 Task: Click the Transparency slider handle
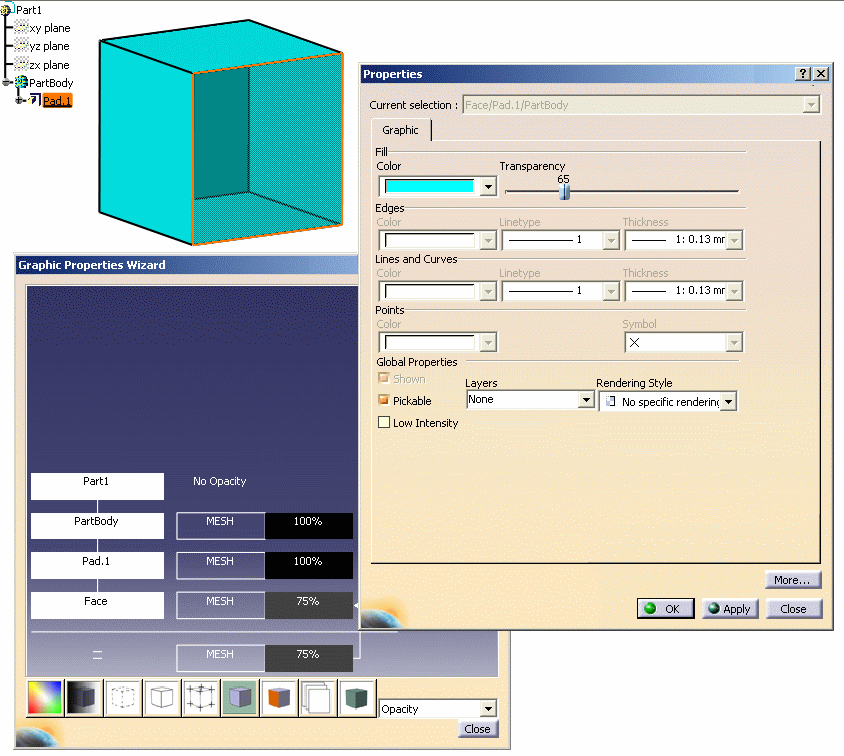tap(564, 191)
